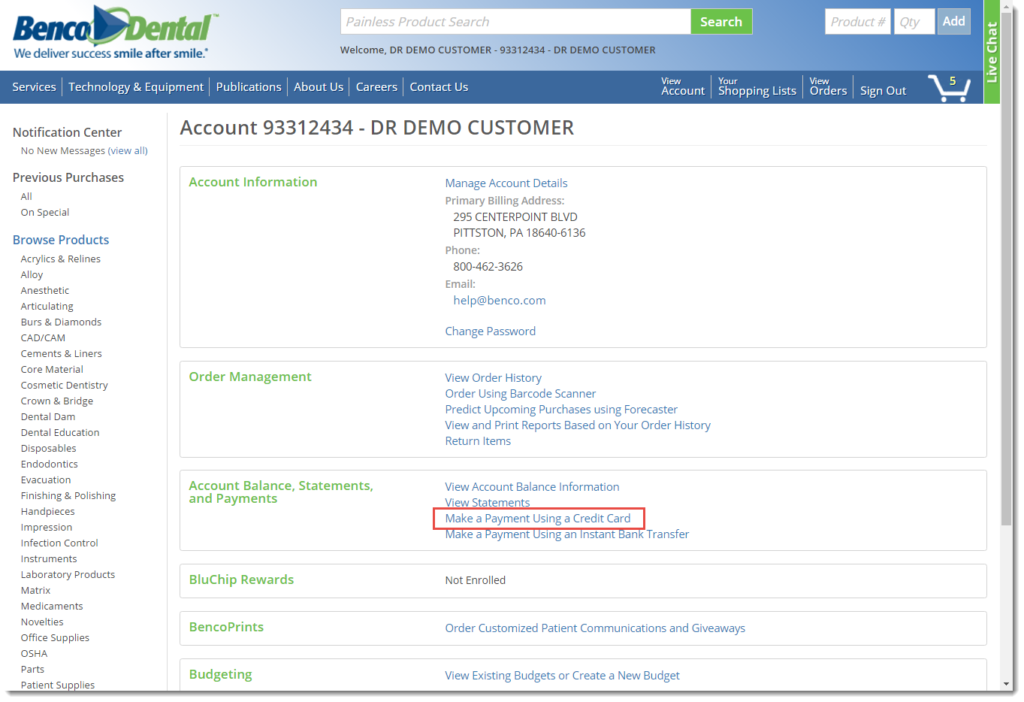Click Make a Payment Using Instant Bank Transfer
1024x702 pixels.
567,534
